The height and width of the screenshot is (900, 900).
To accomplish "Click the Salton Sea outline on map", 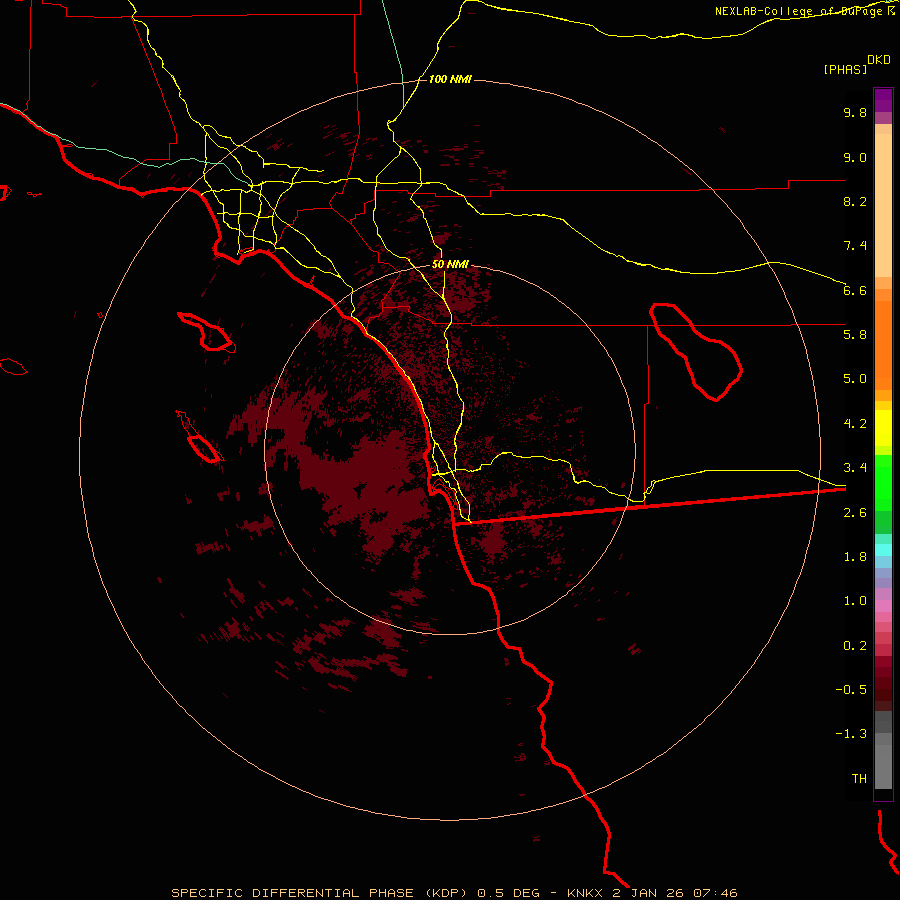I will (696, 352).
